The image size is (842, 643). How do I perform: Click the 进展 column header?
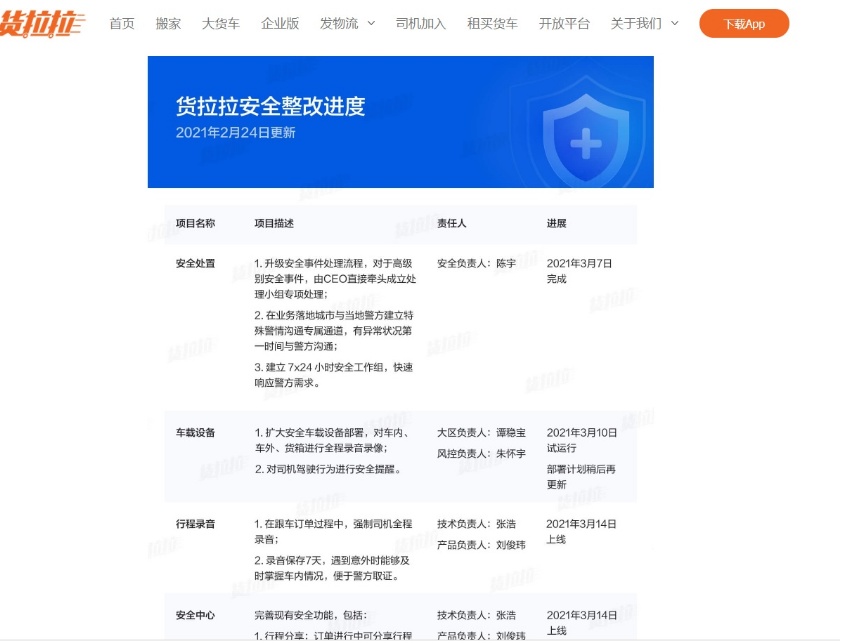click(557, 223)
